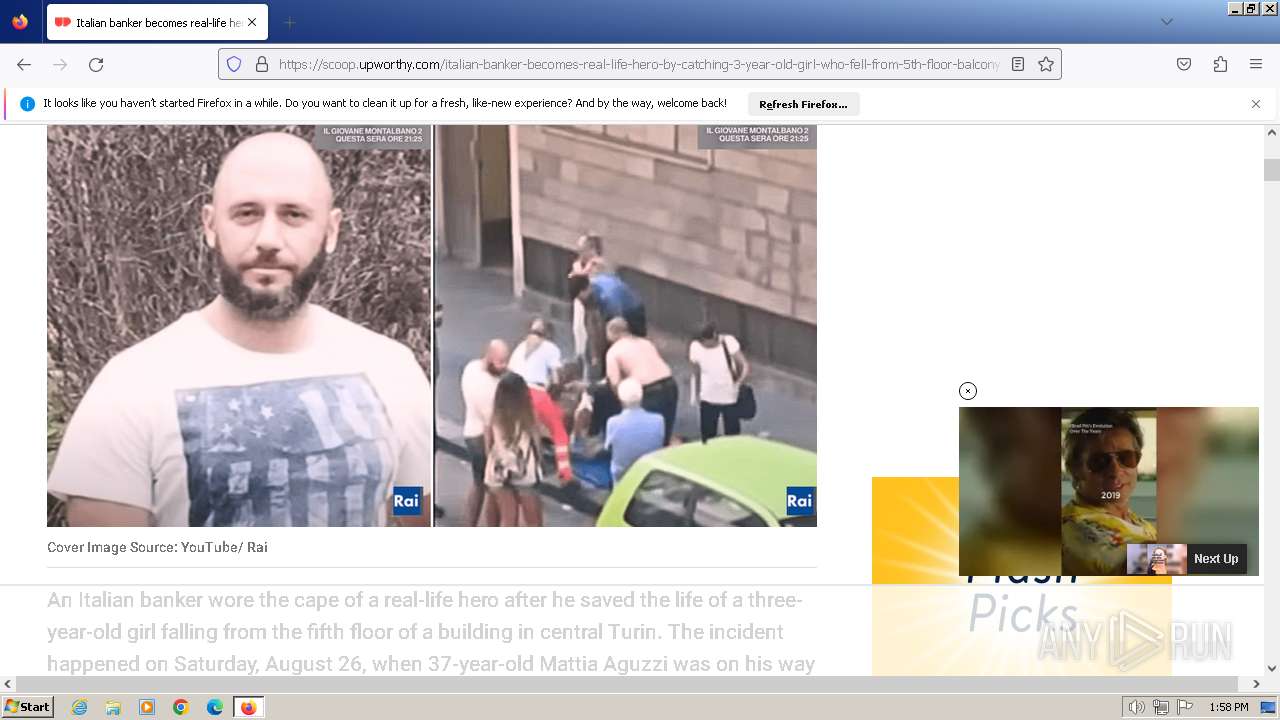This screenshot has width=1280, height=720.
Task: List all tabs dropdown arrow
Action: (1167, 22)
